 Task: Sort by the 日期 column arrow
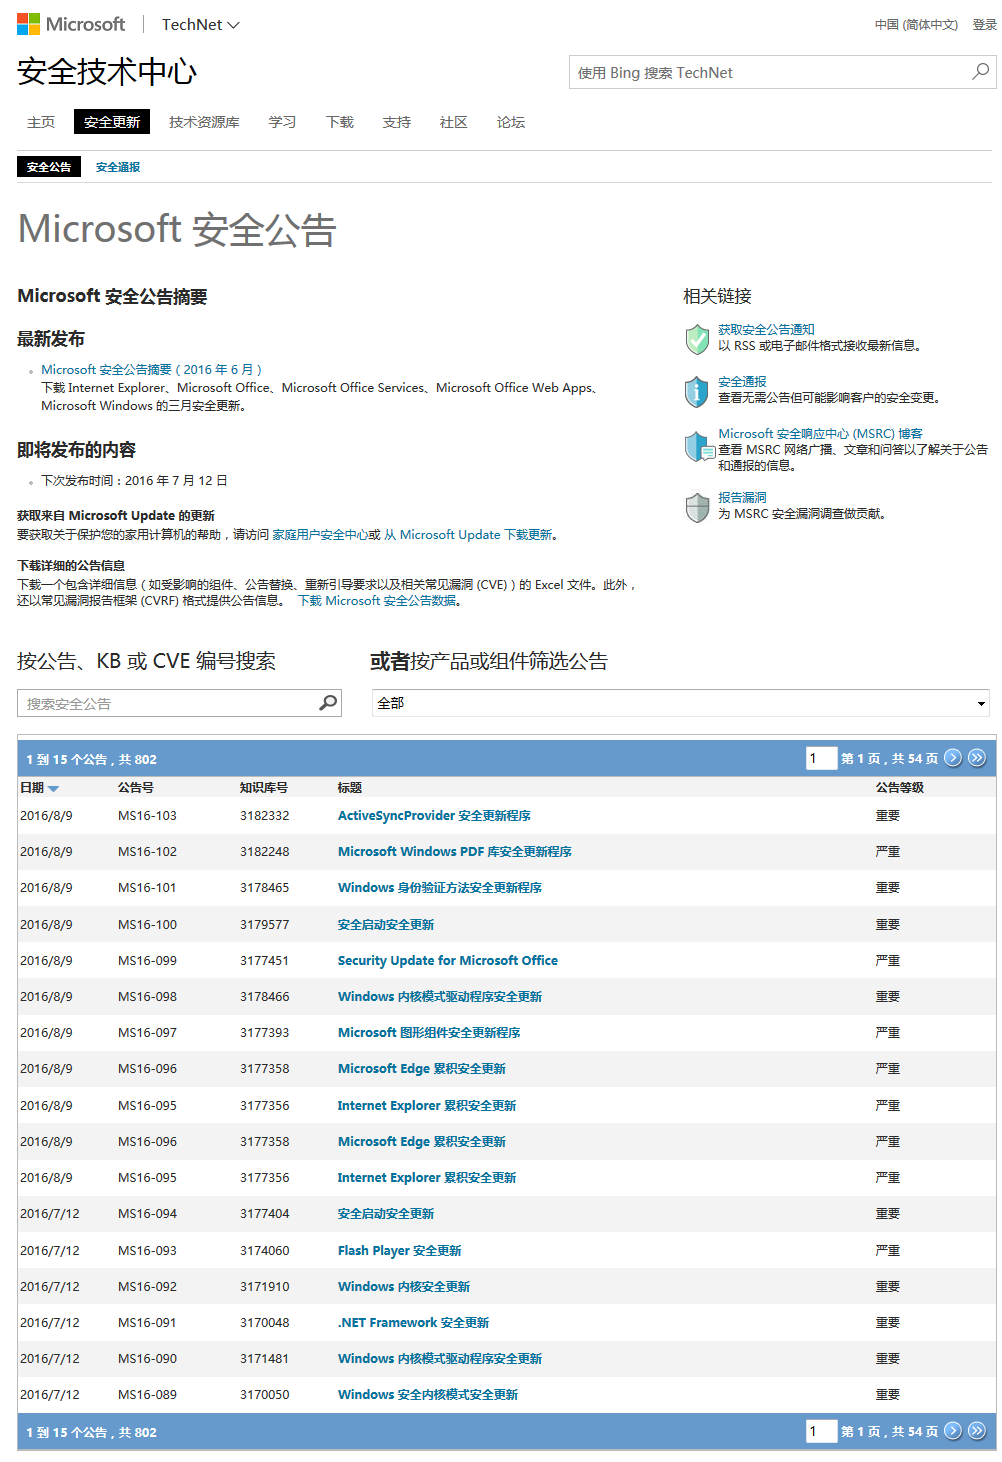click(x=53, y=789)
